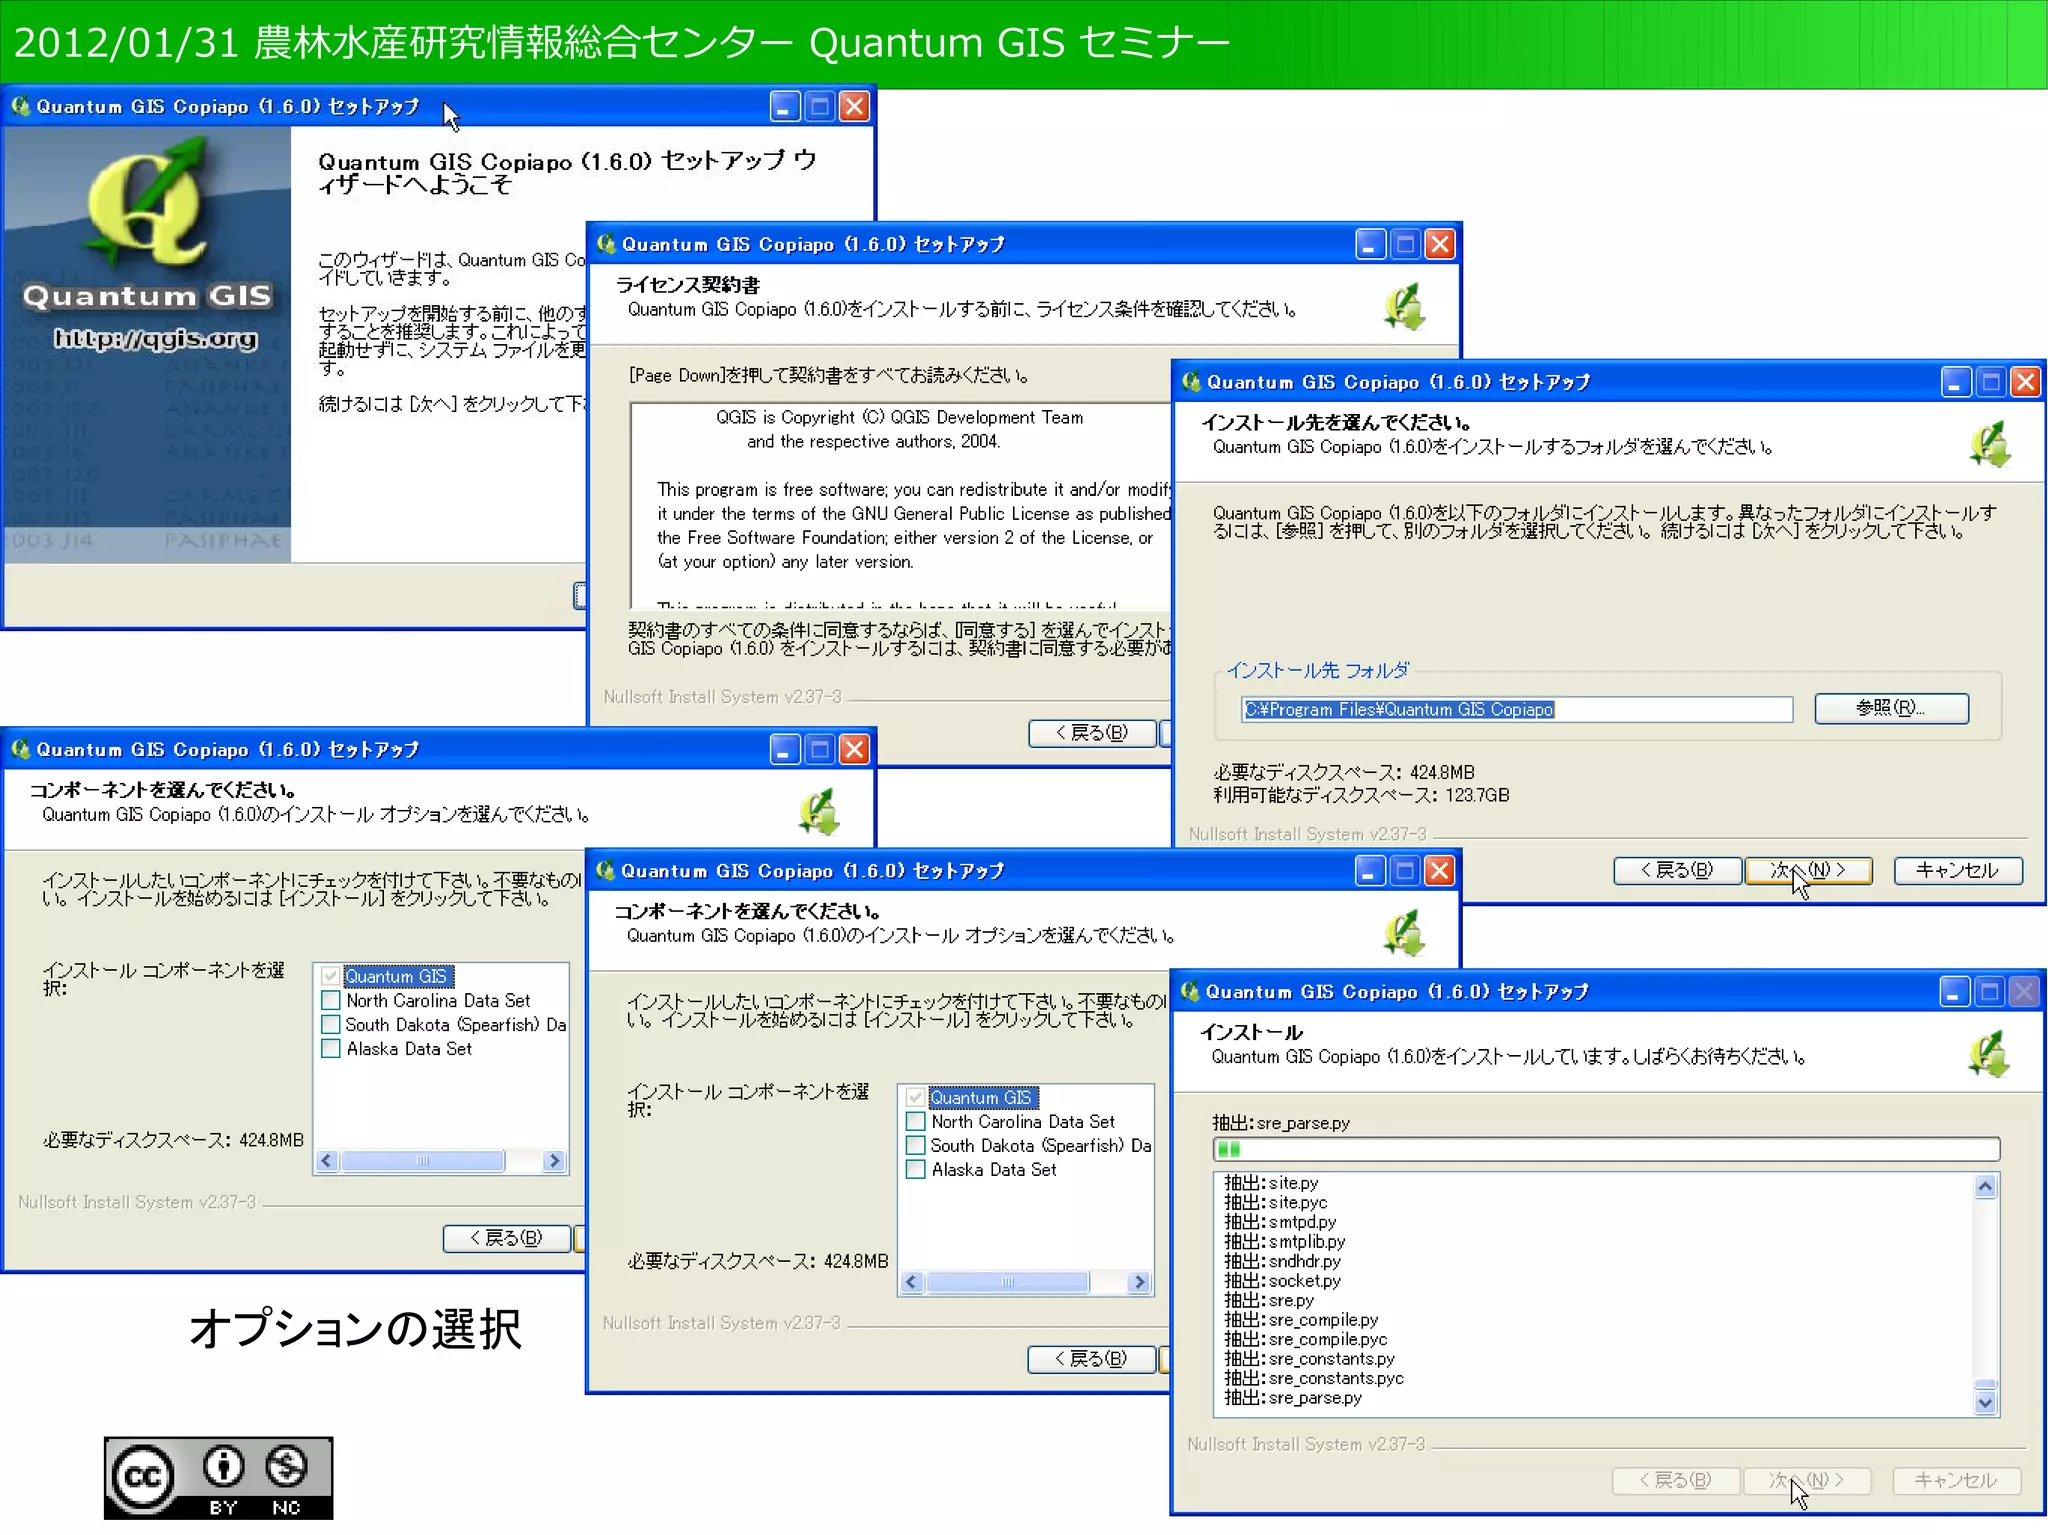Screen dimensions: 2048x1535
Task: Click the QGIS title bar icon of the lower-left components window
Action: click(x=20, y=749)
